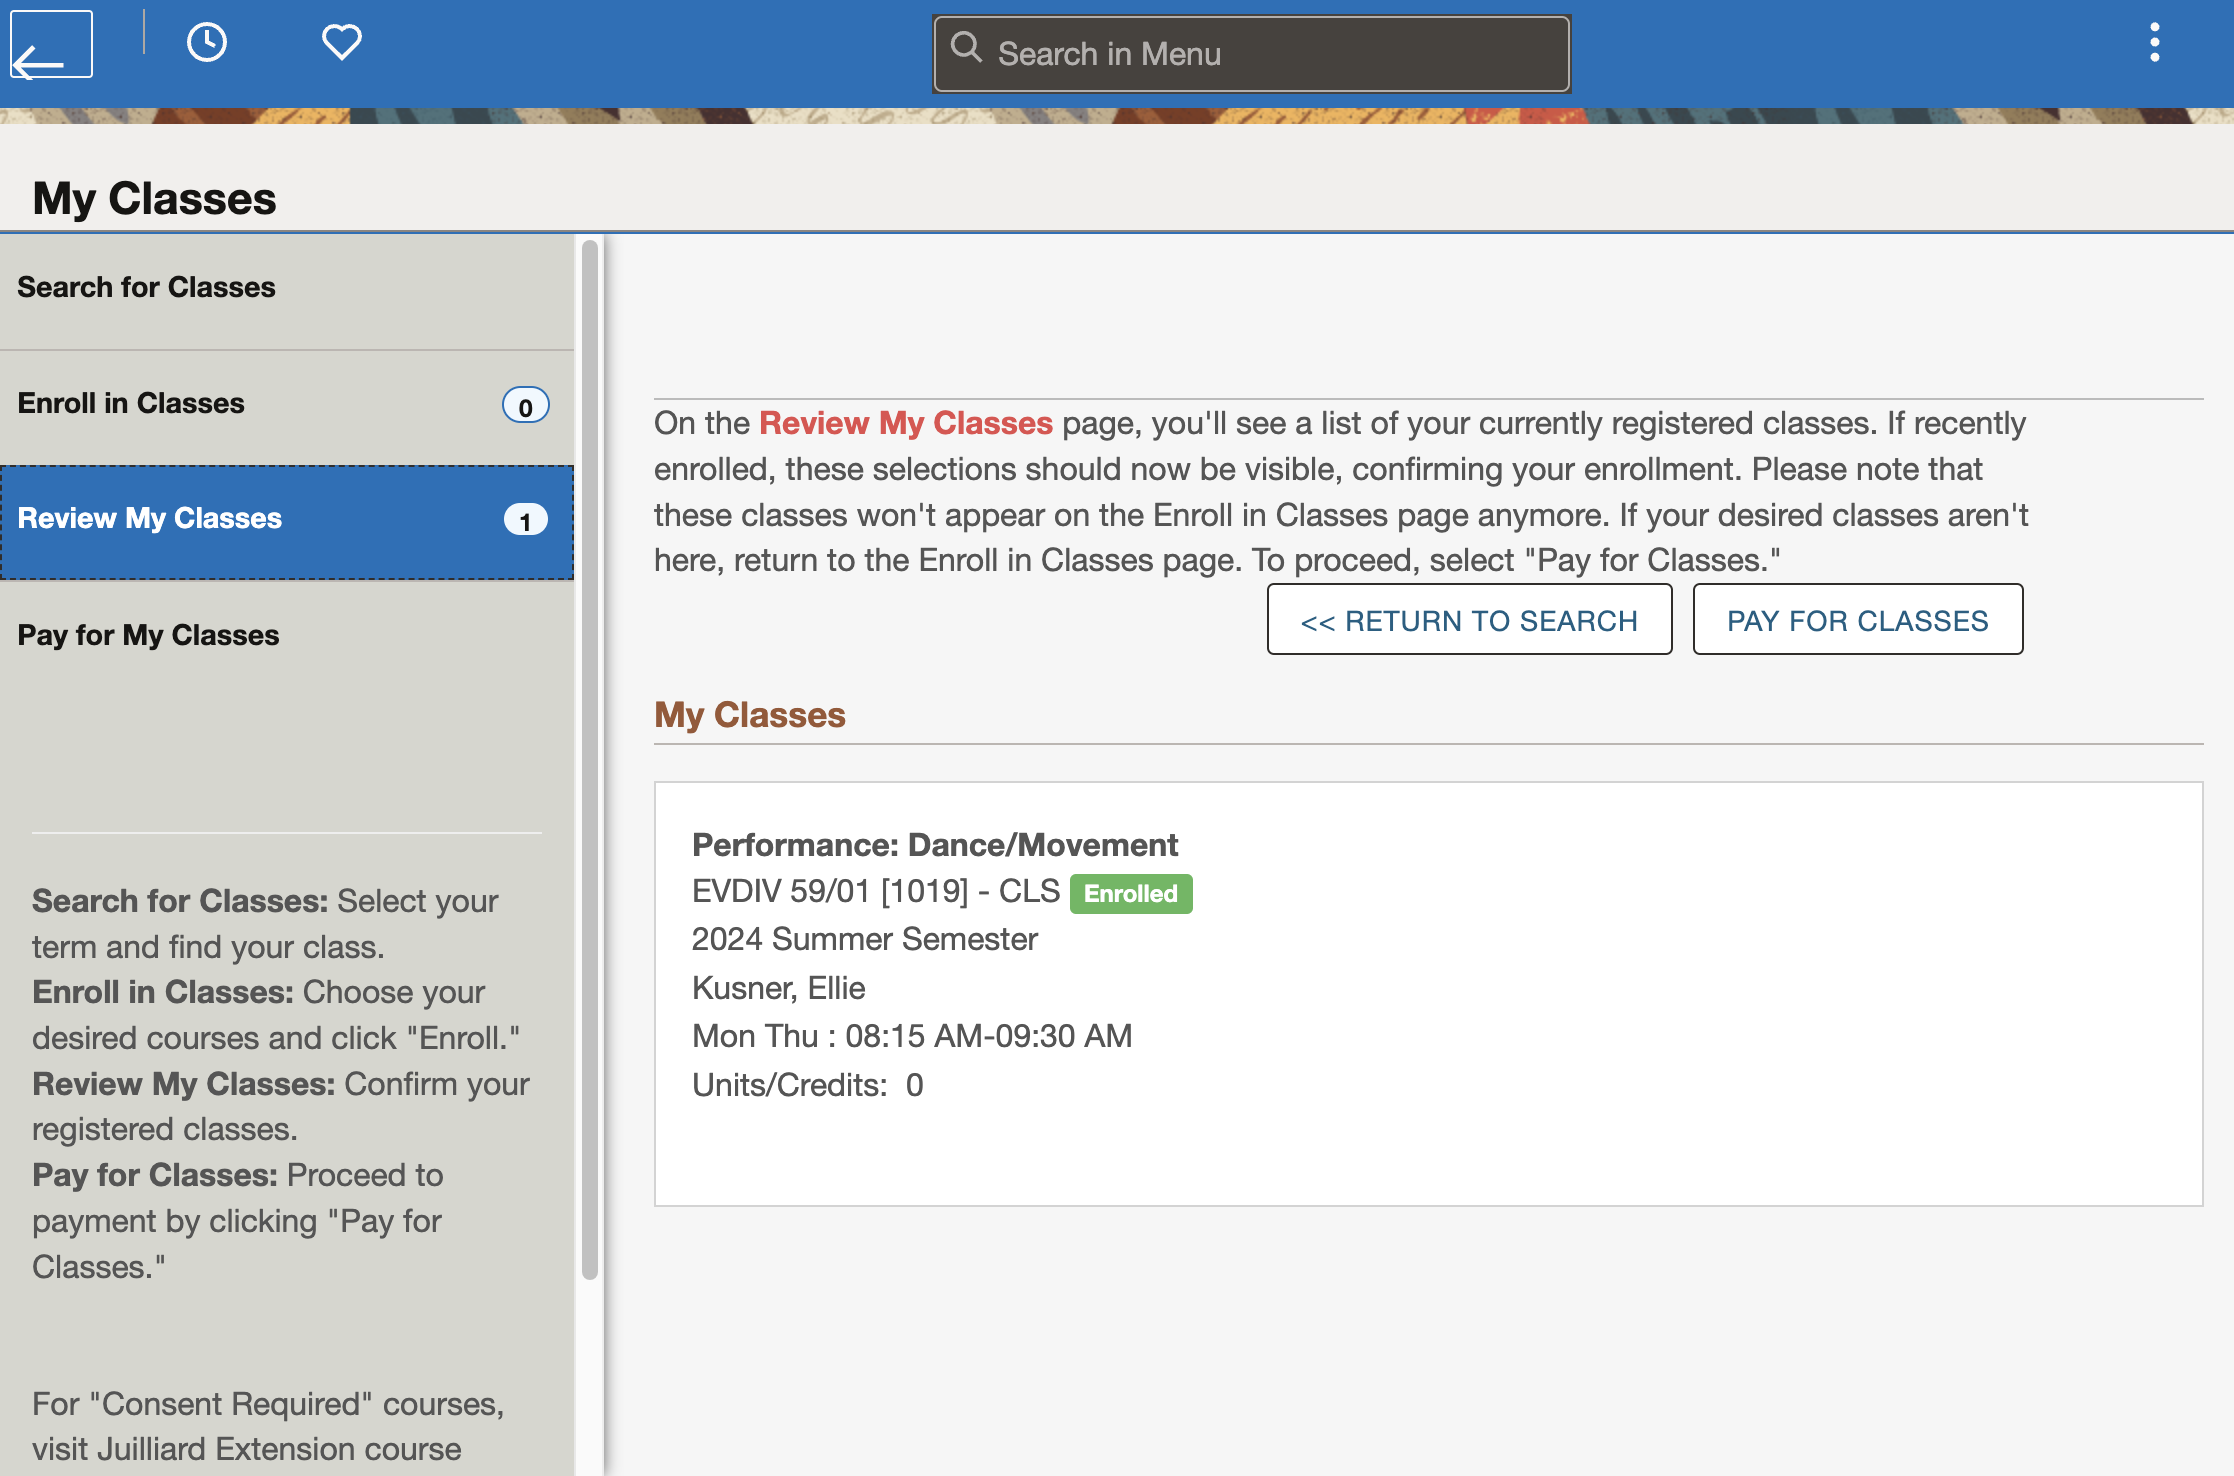Screen dimensions: 2234x1476
Task: Select Review My Classes tab
Action: click(x=287, y=521)
